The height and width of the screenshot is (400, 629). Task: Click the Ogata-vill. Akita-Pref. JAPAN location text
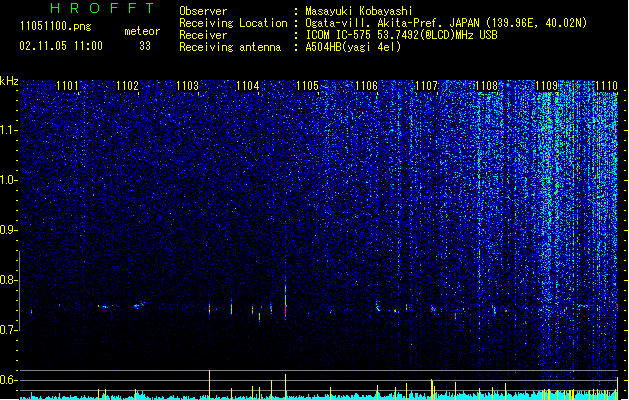pos(446,23)
